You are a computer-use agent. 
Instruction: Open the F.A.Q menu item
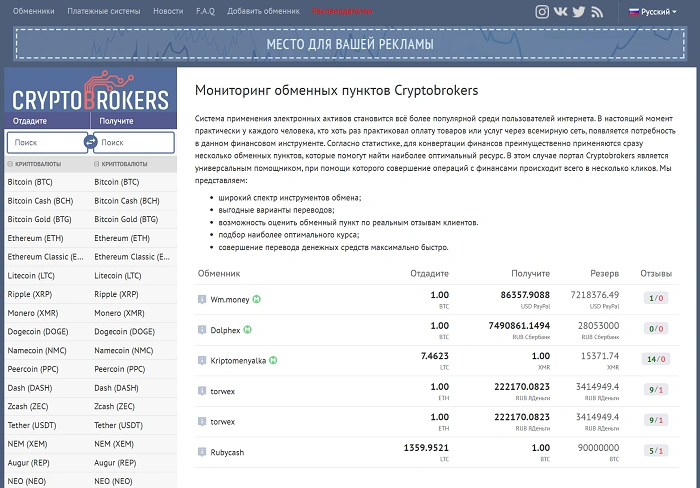click(x=205, y=11)
